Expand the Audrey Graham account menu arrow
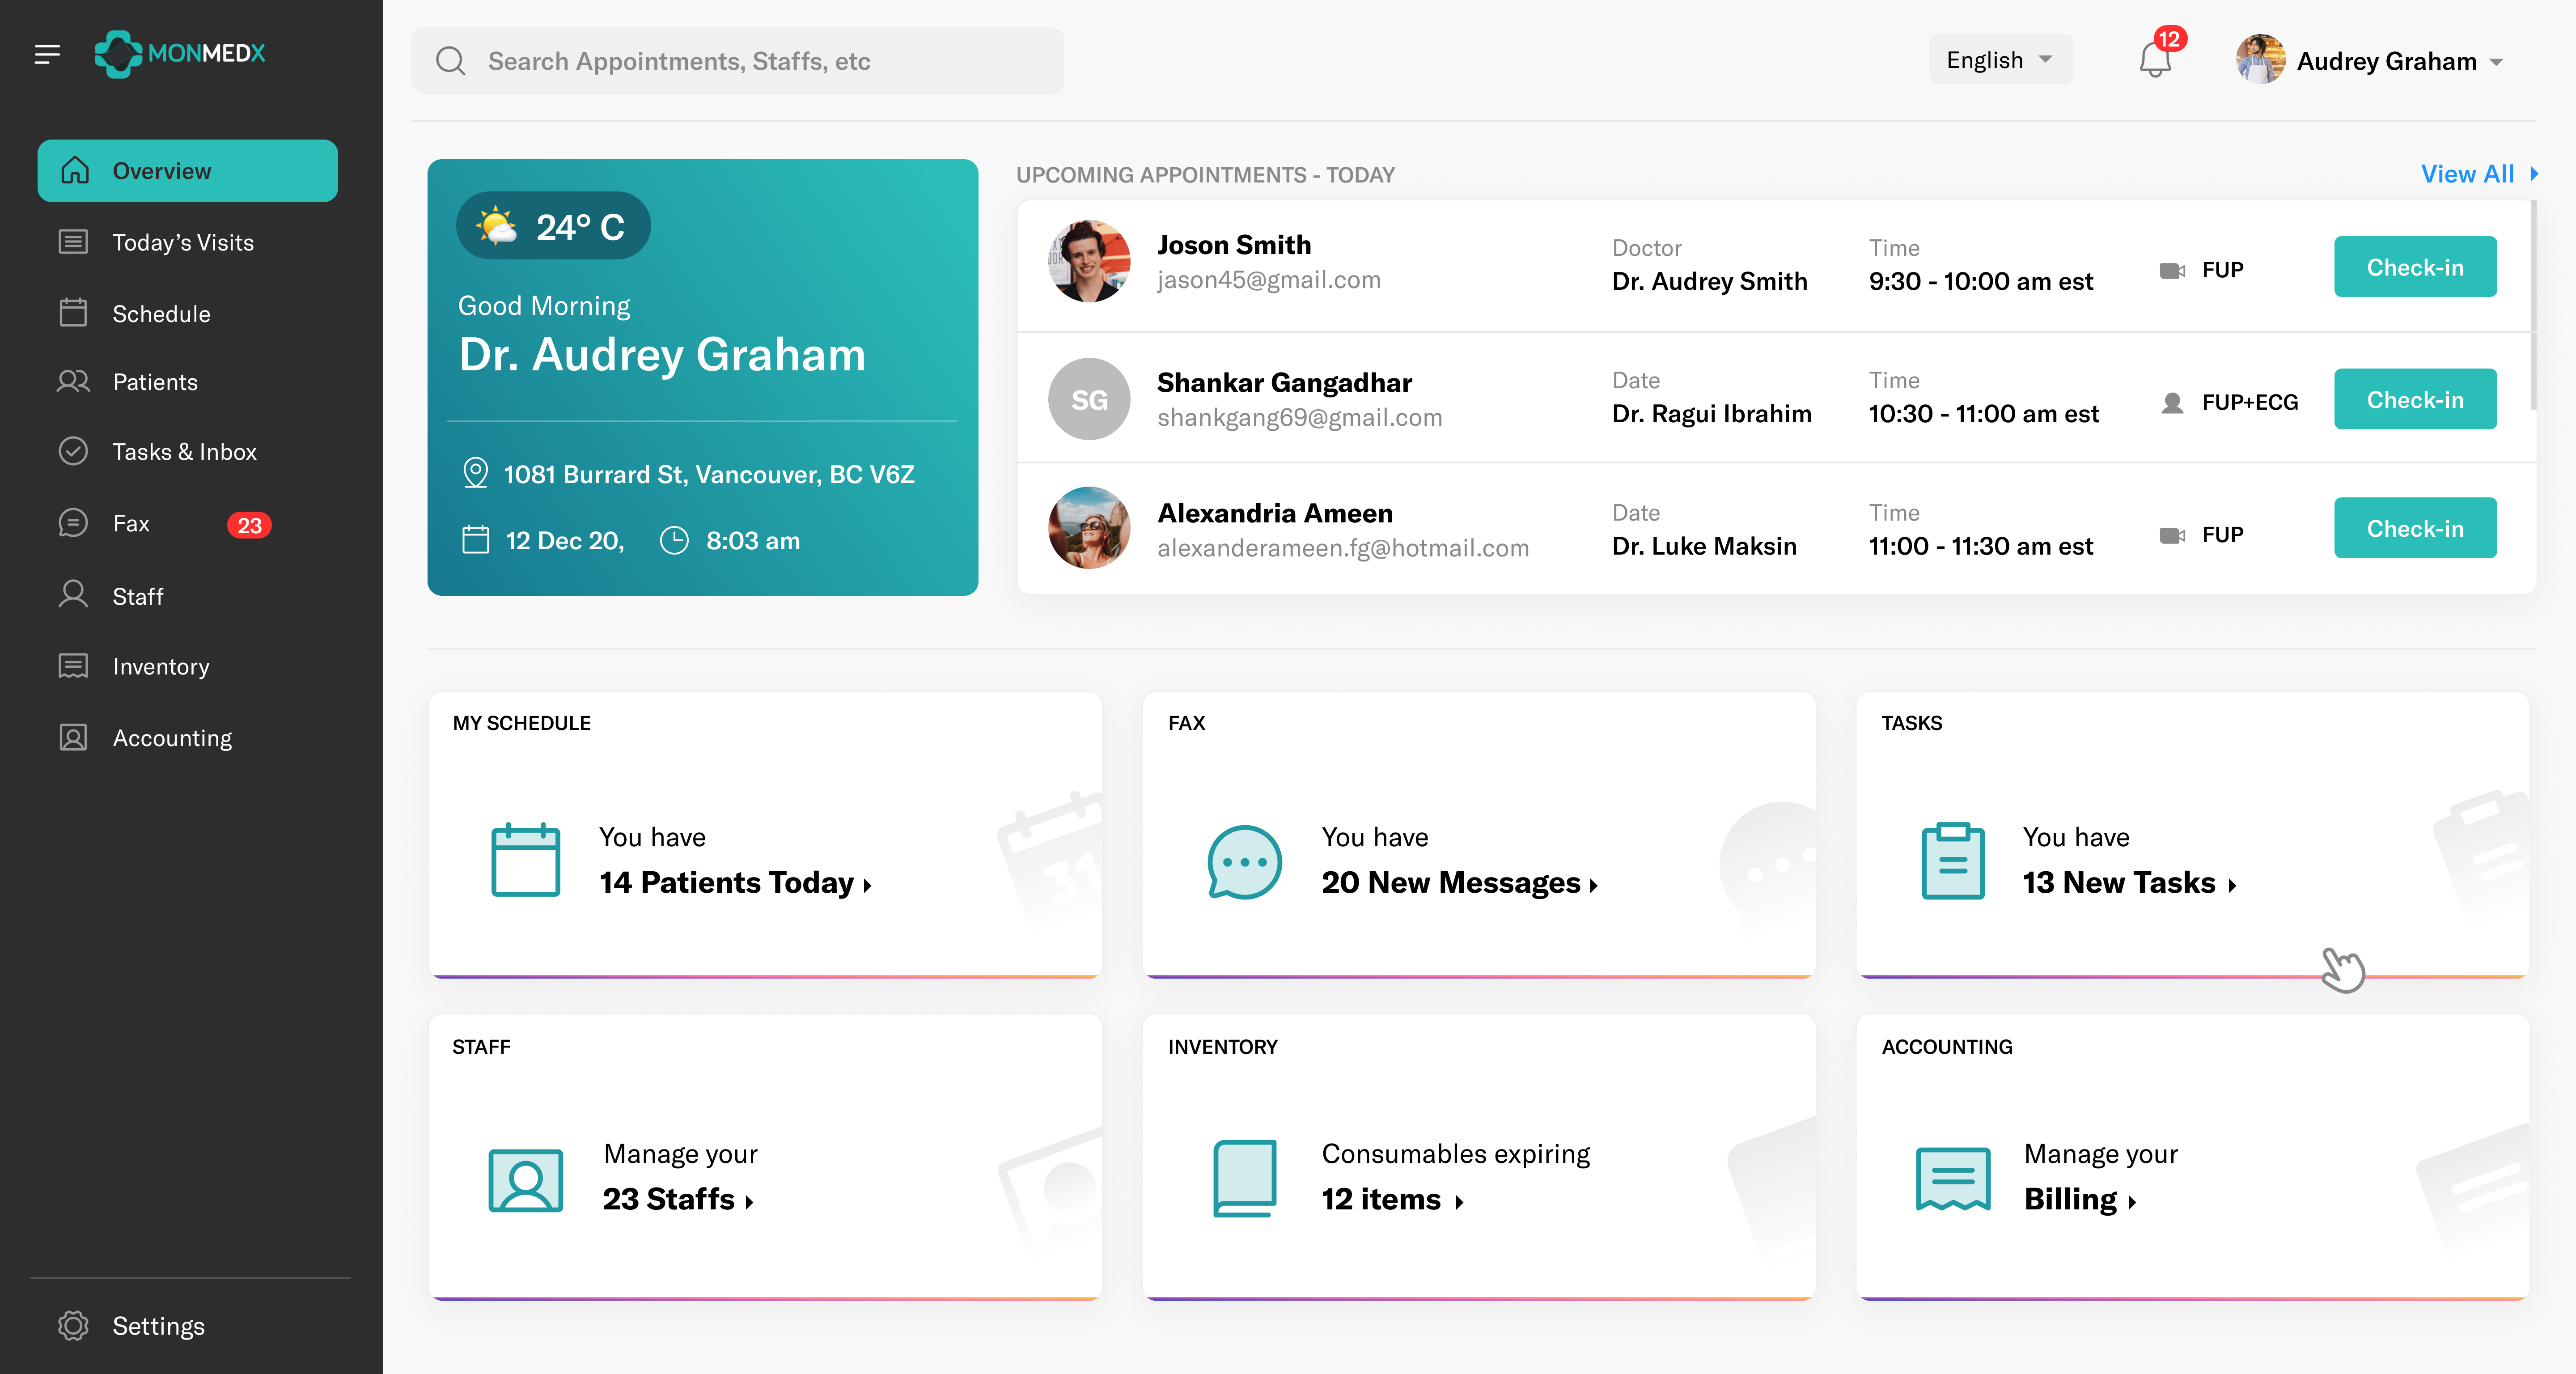2576x1374 pixels. pos(2496,62)
